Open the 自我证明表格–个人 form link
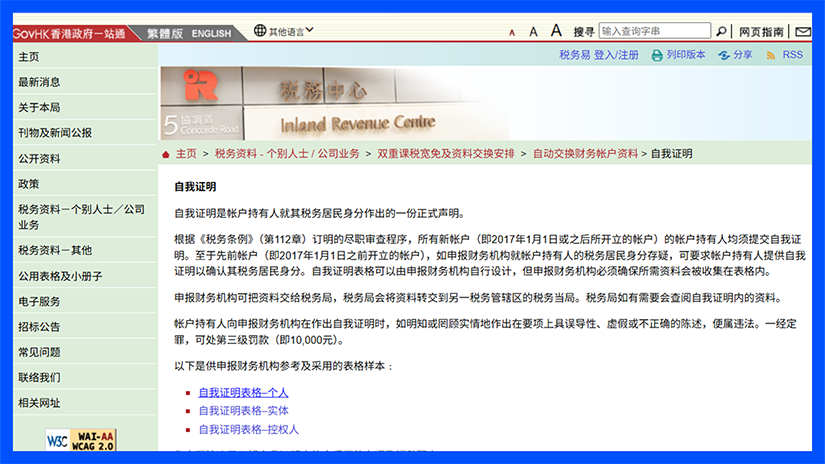 243,392
